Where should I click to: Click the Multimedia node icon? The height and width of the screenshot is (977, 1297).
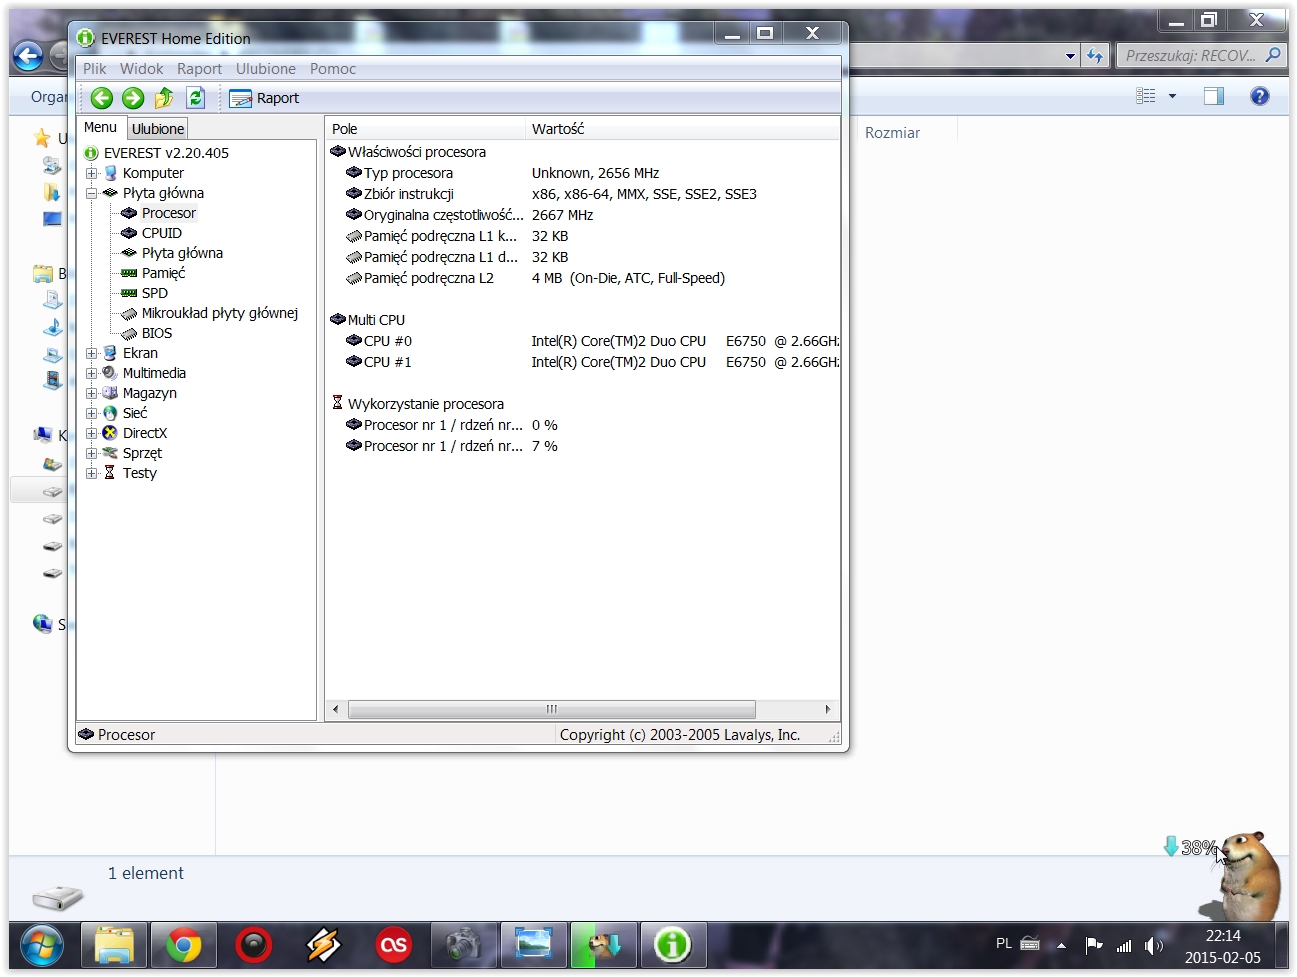point(110,373)
